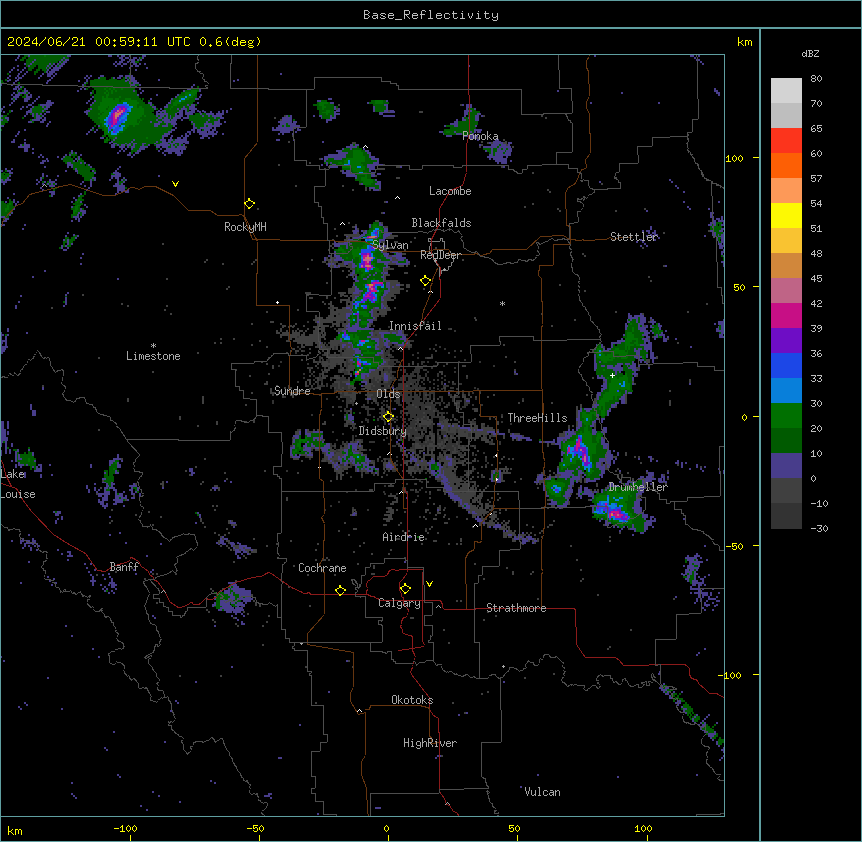Click the RedDeer city label
Viewport: 862px width, 842px height.
coord(440,255)
